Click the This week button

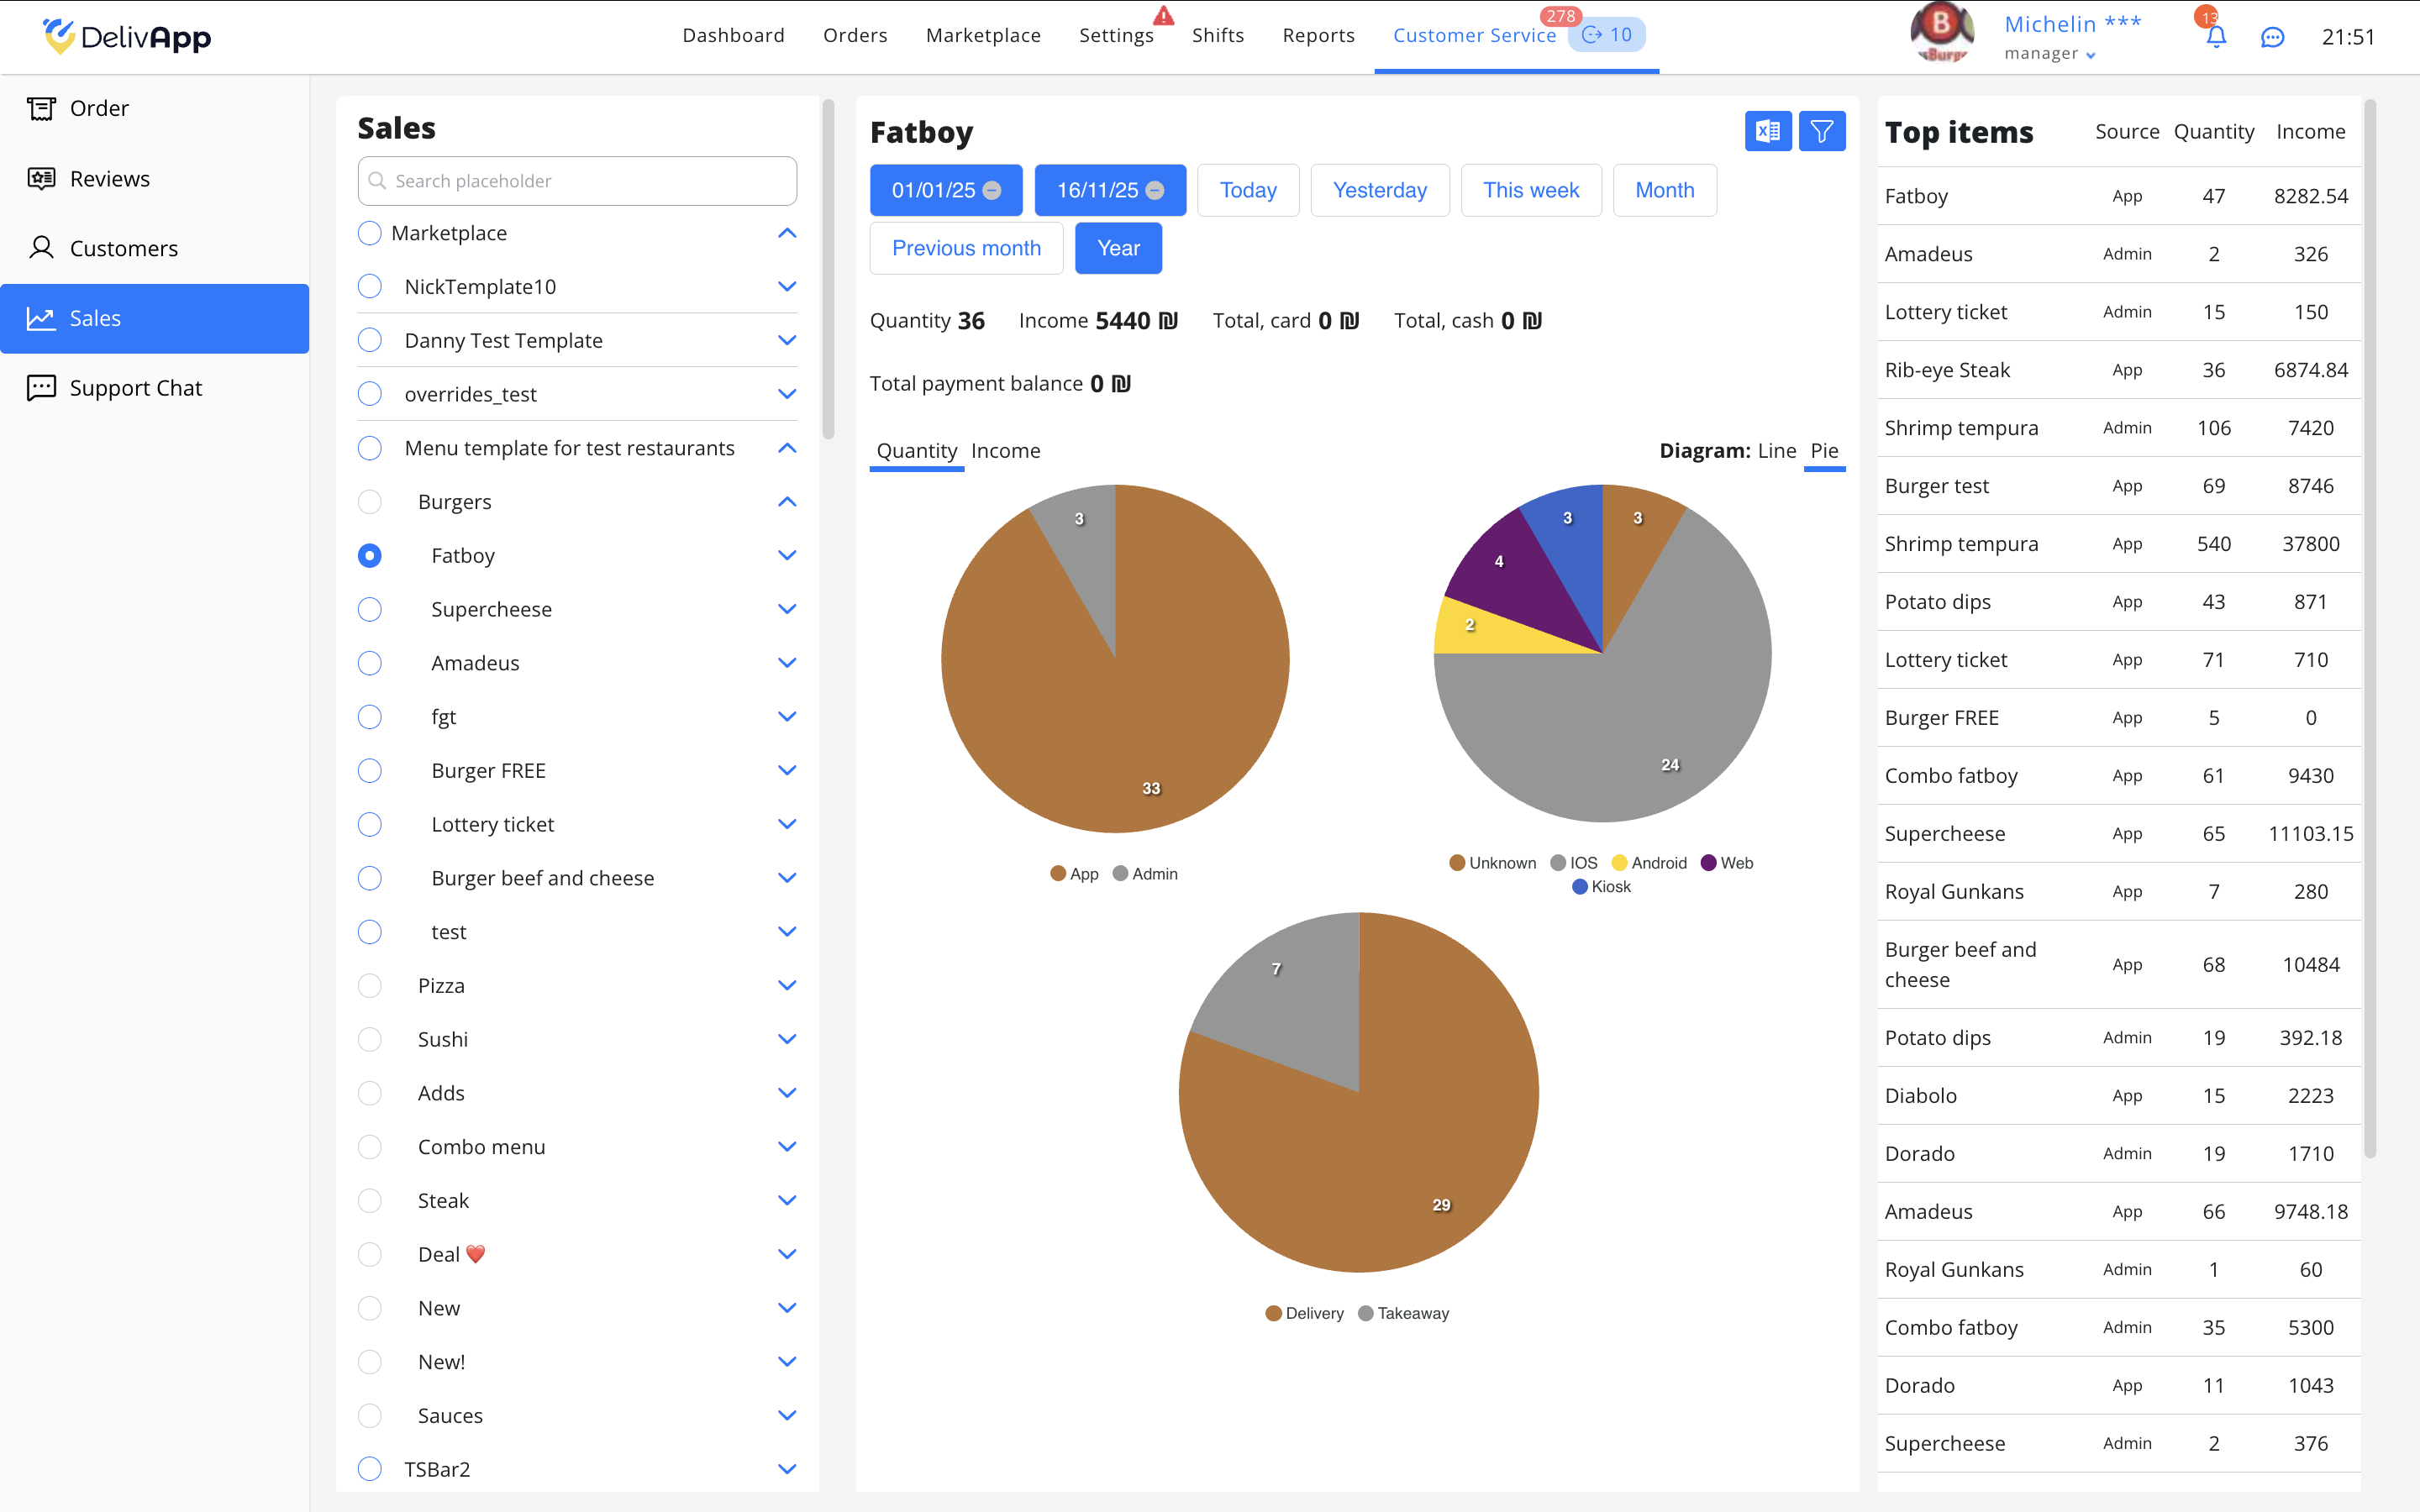pos(1530,190)
